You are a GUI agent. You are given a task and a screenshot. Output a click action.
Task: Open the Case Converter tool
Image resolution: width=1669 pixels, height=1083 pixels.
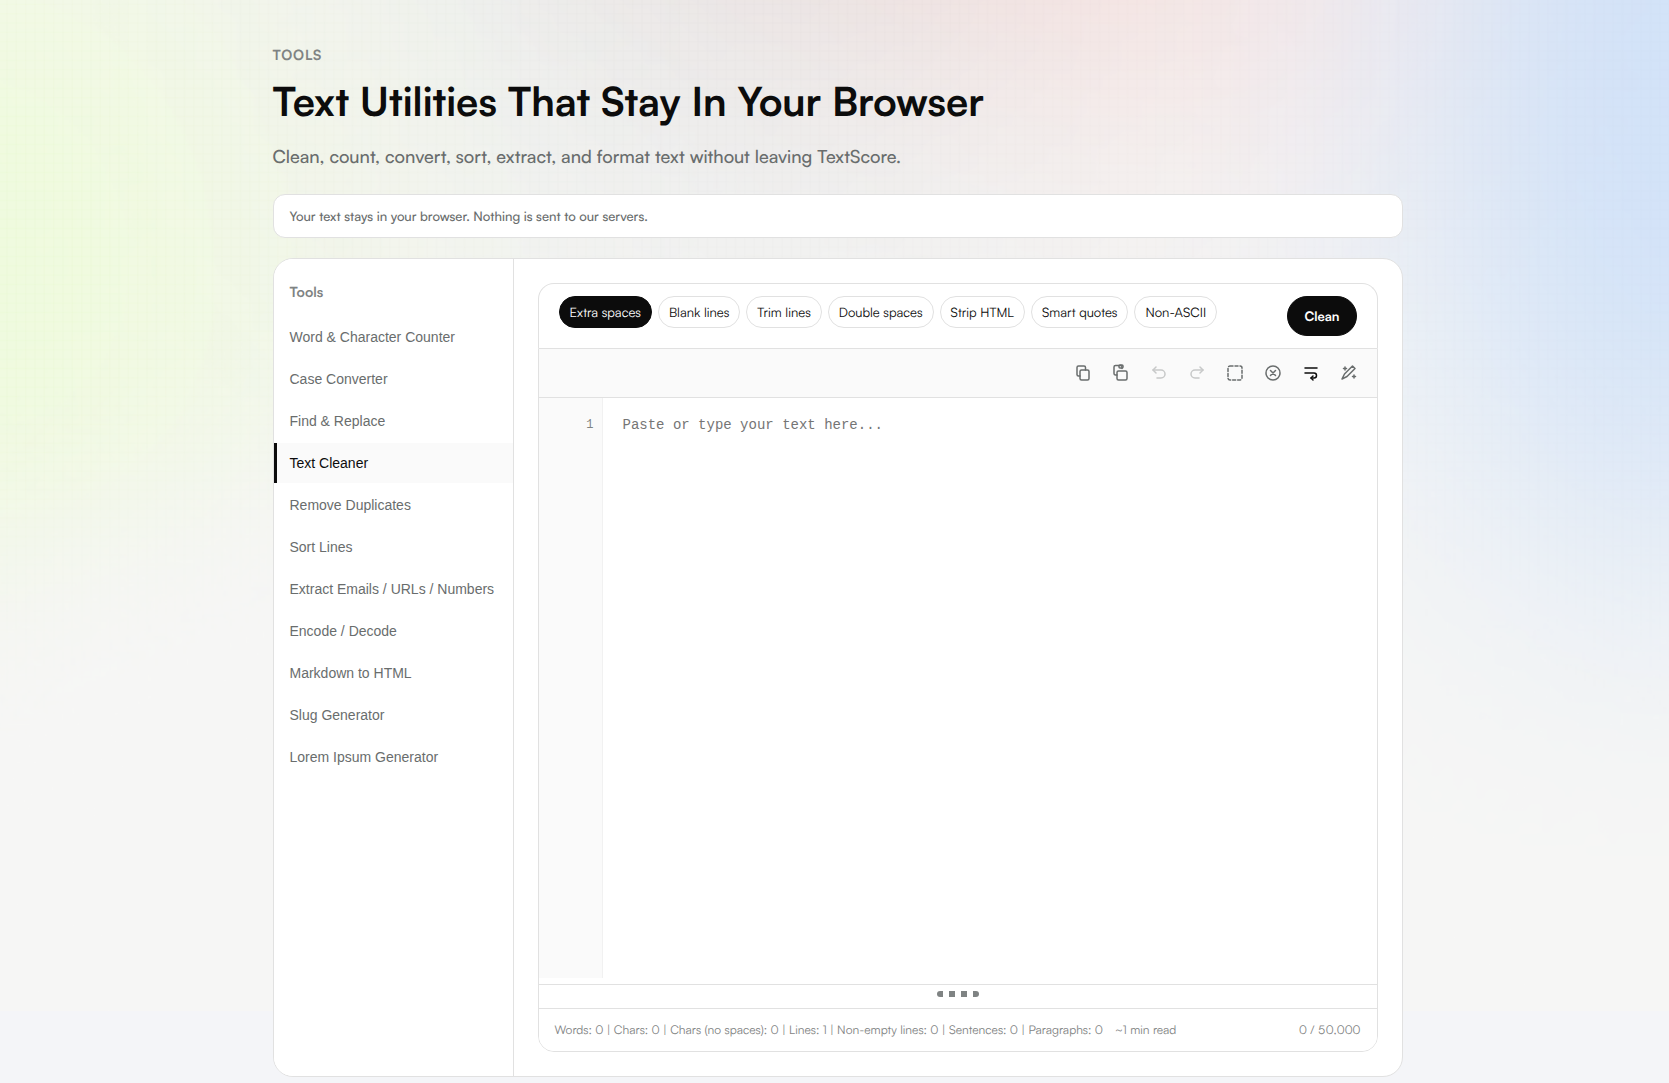pos(393,379)
